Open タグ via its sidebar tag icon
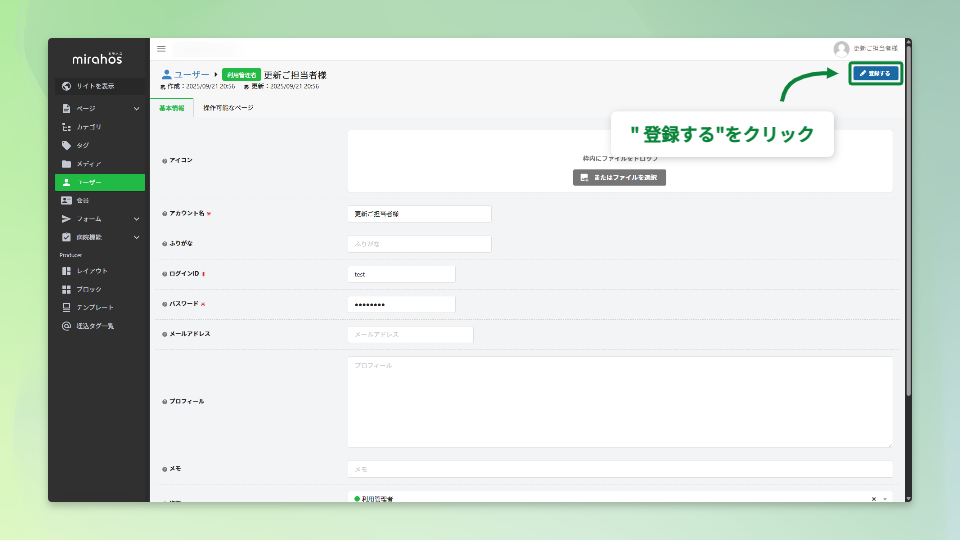Screen dimensions: 960x540 coord(66,145)
